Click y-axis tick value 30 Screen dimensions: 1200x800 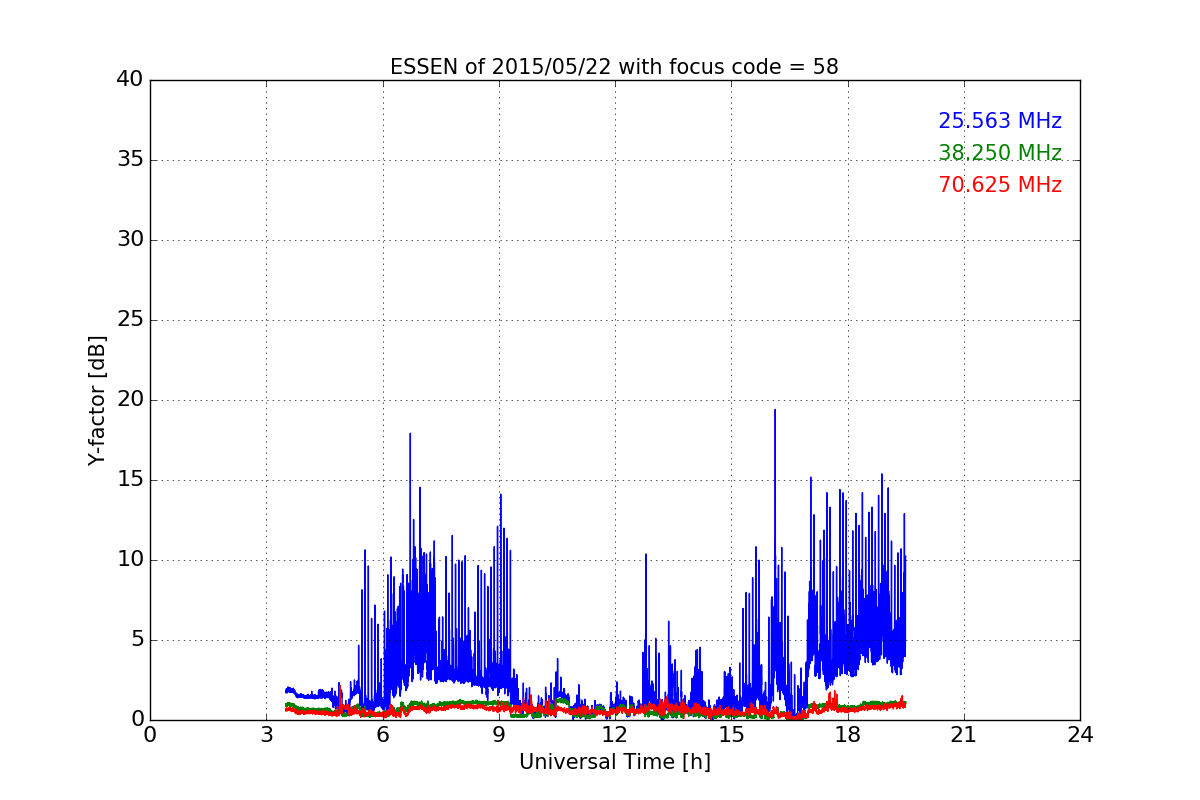click(x=129, y=240)
